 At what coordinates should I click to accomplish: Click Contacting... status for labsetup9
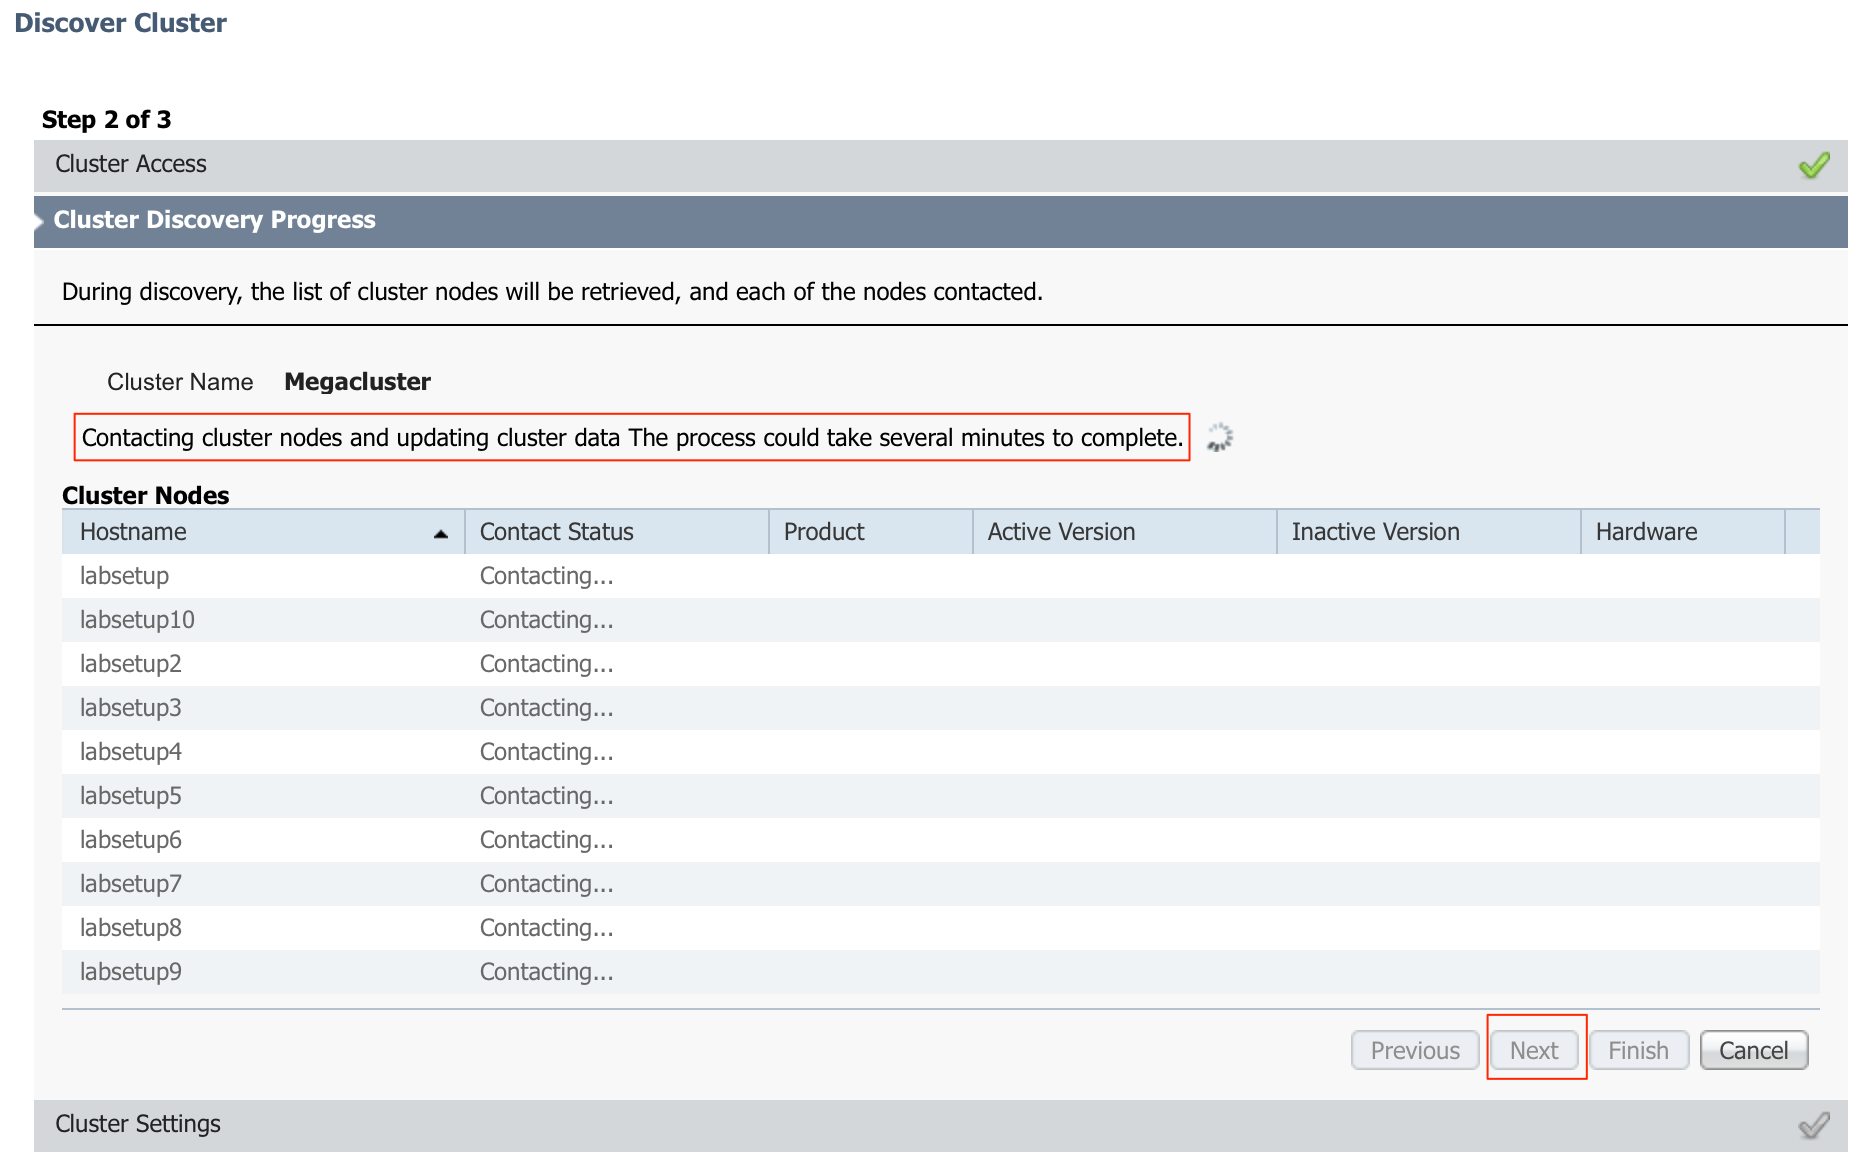tap(546, 972)
